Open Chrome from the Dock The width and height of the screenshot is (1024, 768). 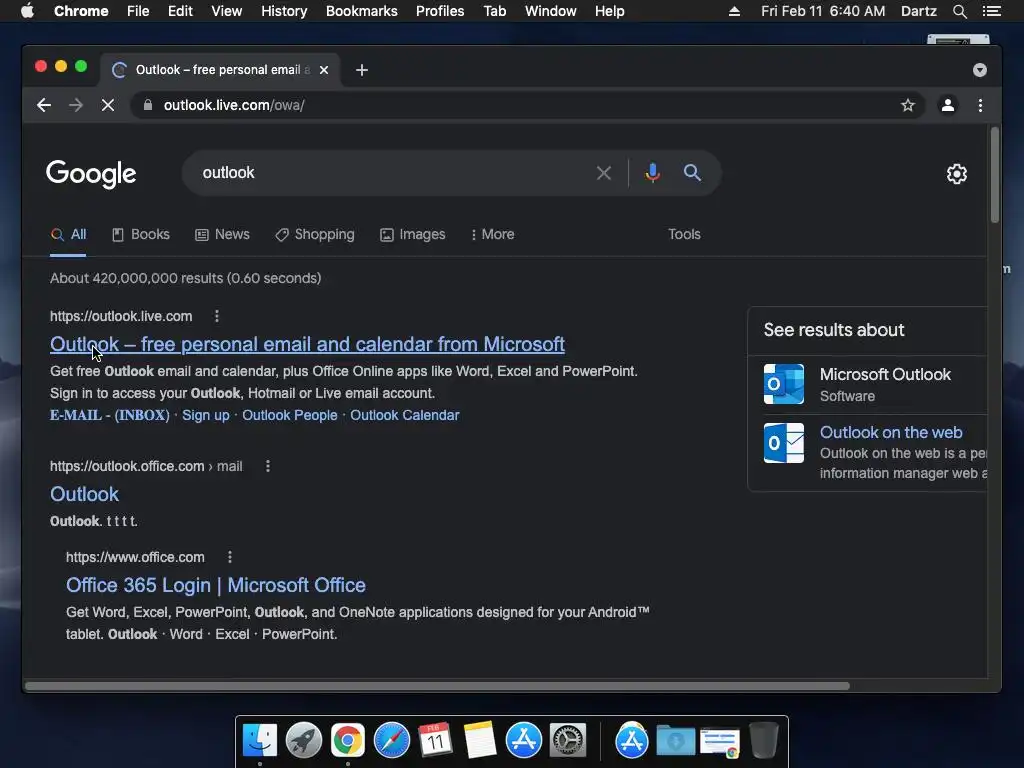coord(347,741)
